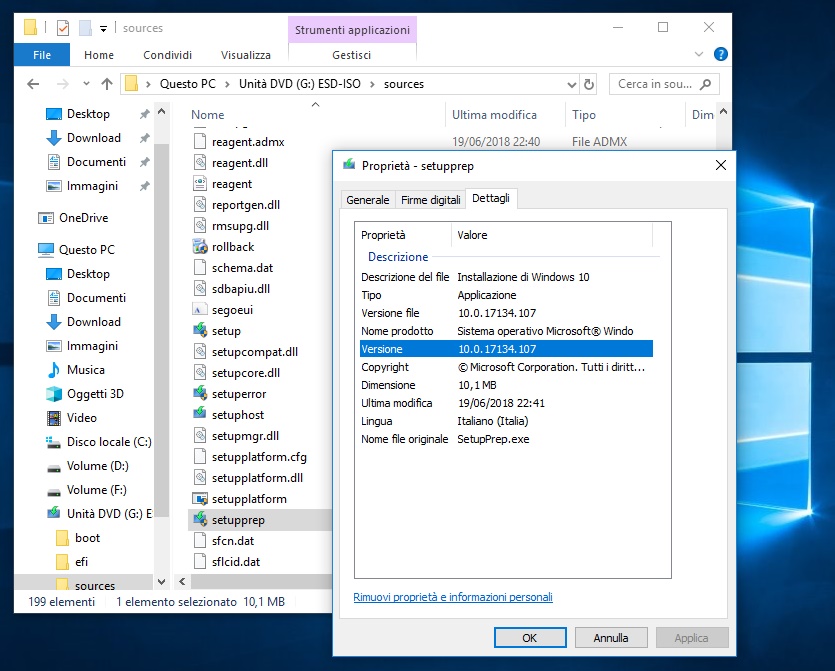This screenshot has width=835, height=671.
Task: Click the Annulla button
Action: [x=611, y=638]
